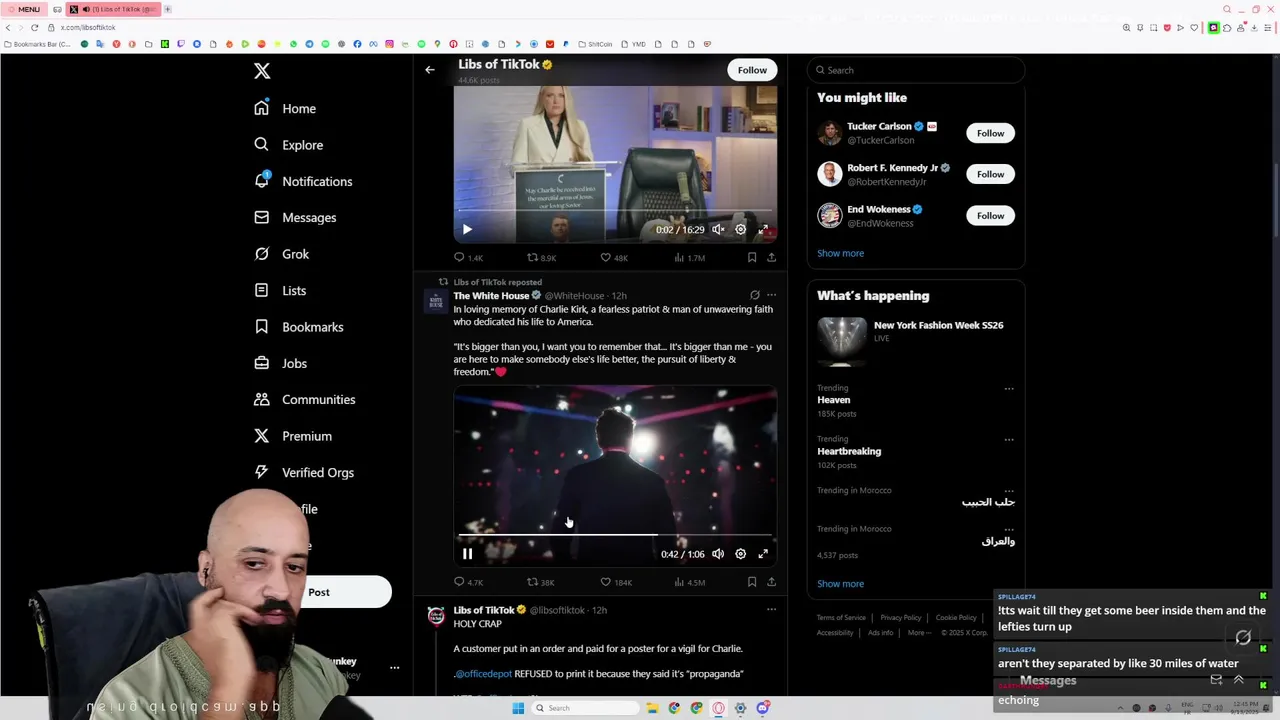Like the top post with 48K likes
The width and height of the screenshot is (1280, 720).
coord(613,257)
